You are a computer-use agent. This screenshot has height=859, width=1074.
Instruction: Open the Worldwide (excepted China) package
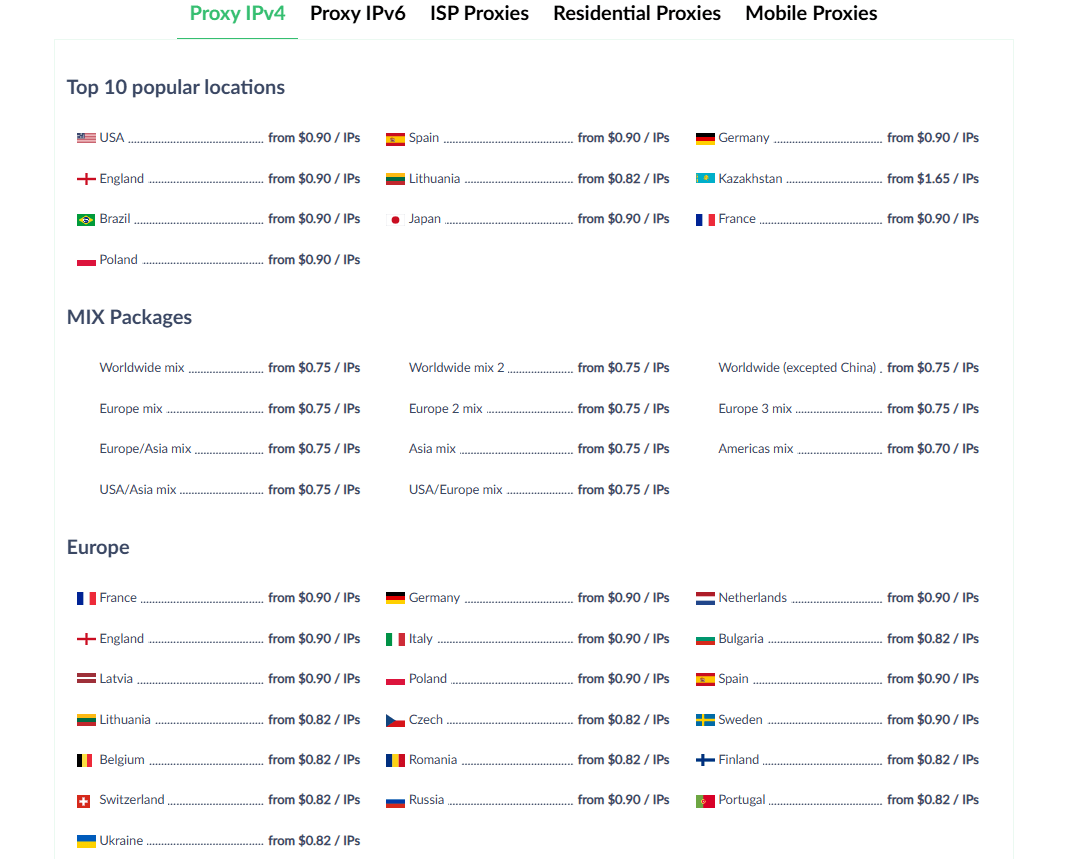[x=797, y=368]
